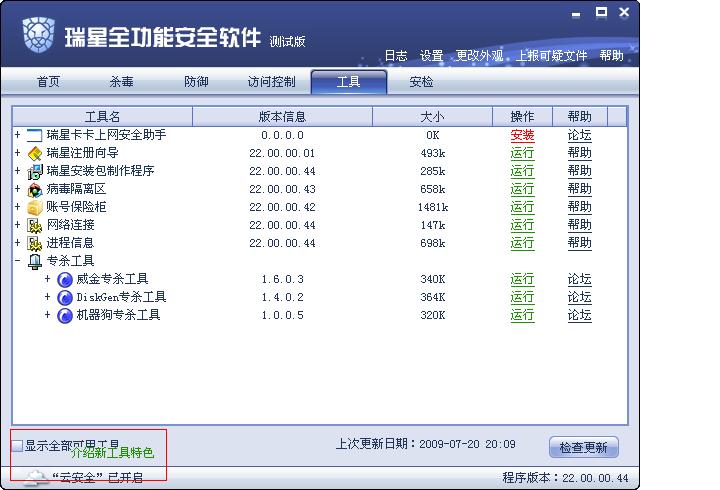Expand the 机器狗专杀工具 entry

47,315
